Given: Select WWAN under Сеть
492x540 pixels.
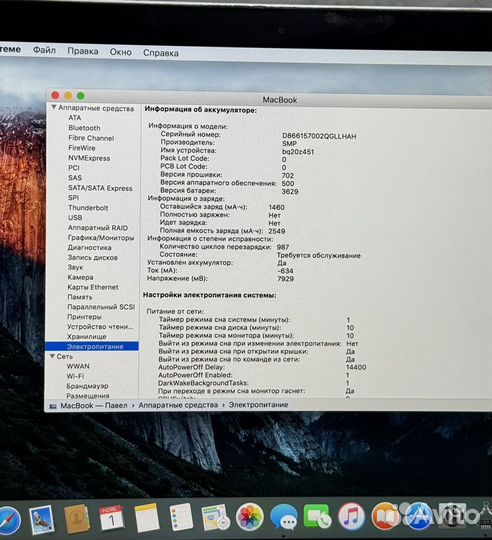Looking at the screenshot, I should (x=78, y=366).
